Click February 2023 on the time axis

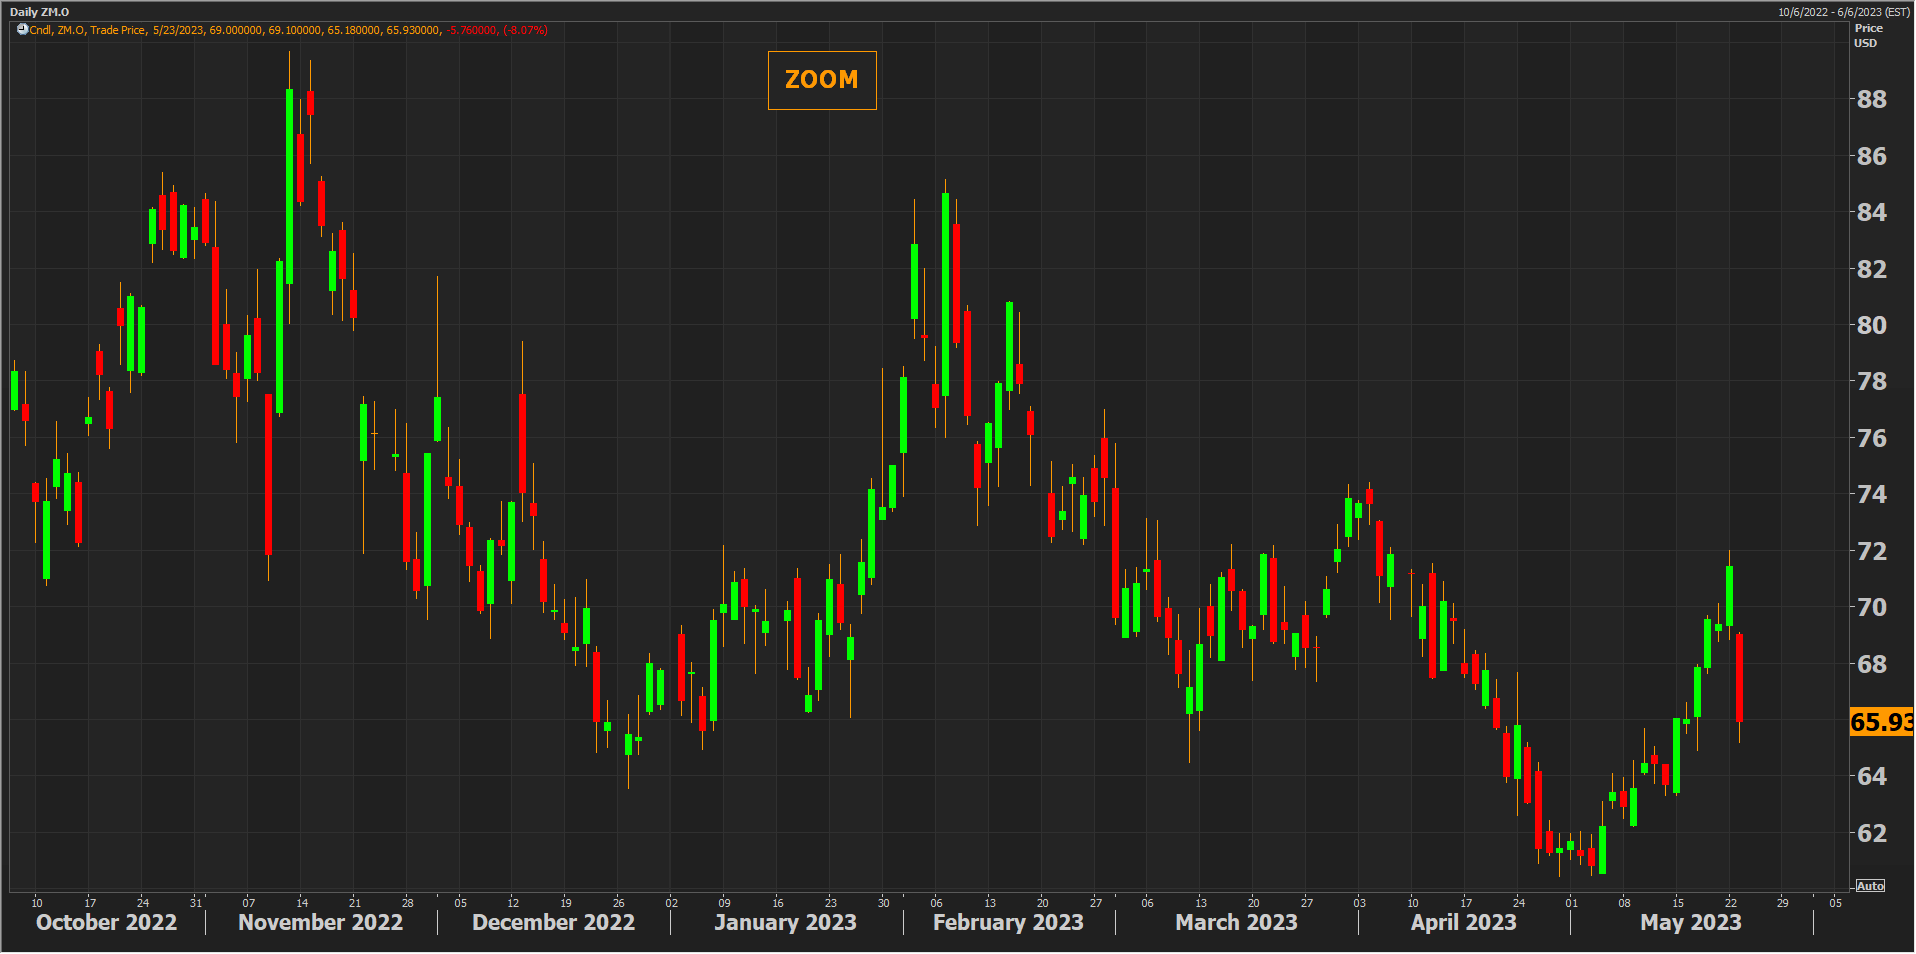(1008, 922)
